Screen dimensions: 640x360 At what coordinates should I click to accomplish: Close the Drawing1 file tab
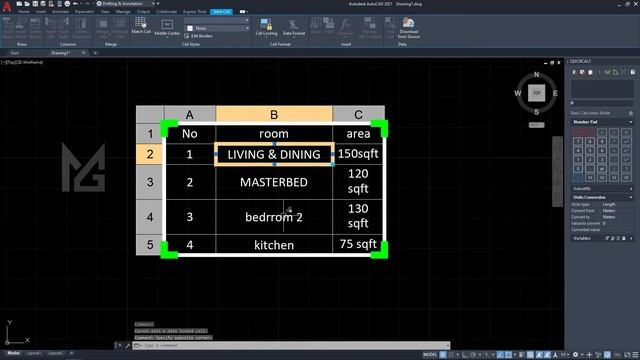(84, 53)
